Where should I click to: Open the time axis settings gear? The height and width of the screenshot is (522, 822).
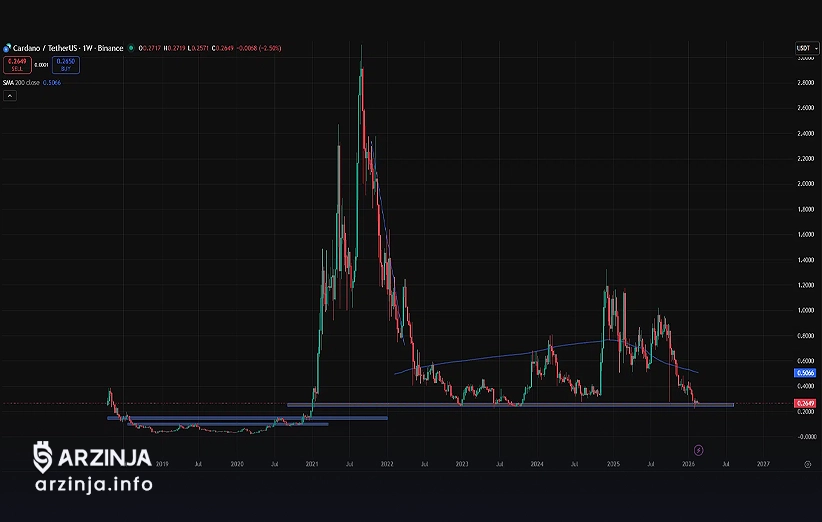(806, 464)
